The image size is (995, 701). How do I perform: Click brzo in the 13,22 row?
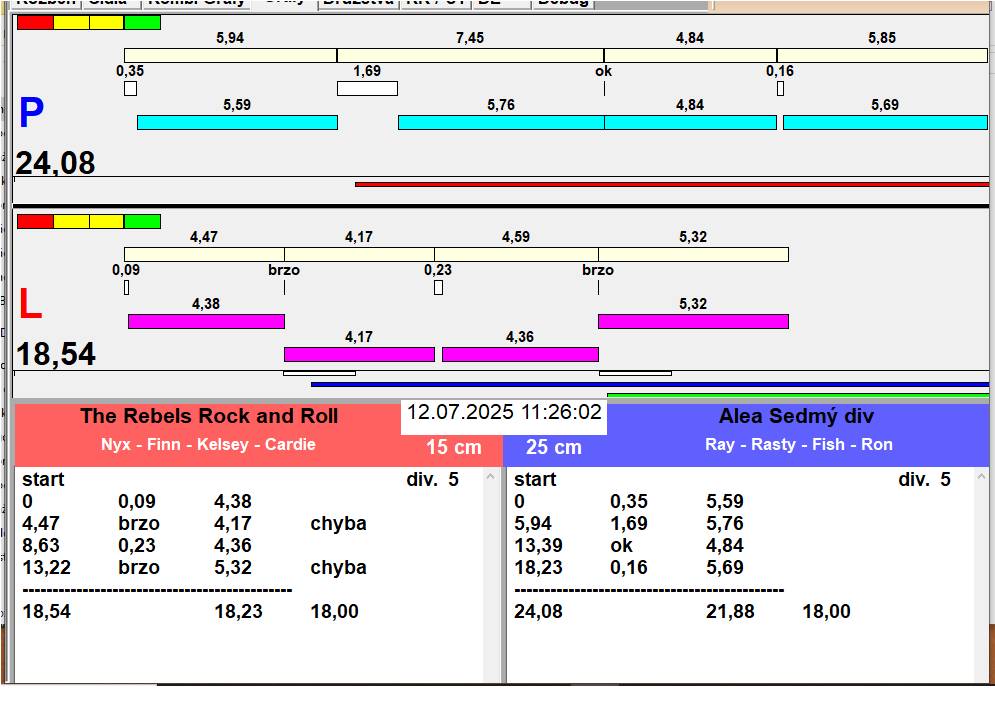(139, 567)
